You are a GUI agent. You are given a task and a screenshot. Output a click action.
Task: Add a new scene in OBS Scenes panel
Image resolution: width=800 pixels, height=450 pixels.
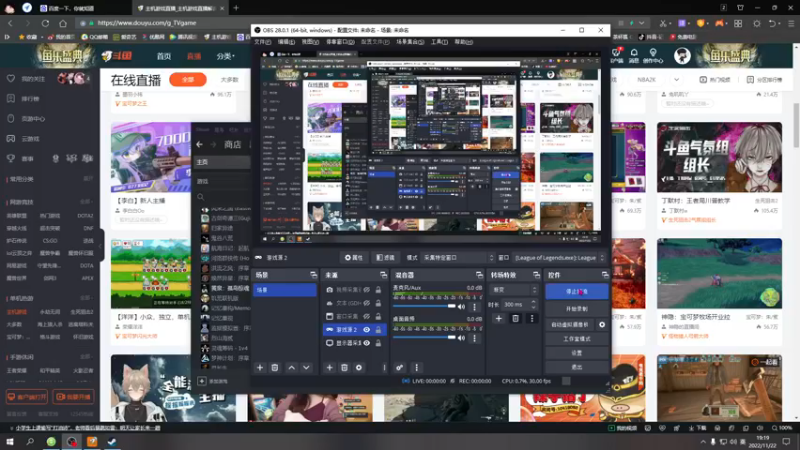point(260,367)
